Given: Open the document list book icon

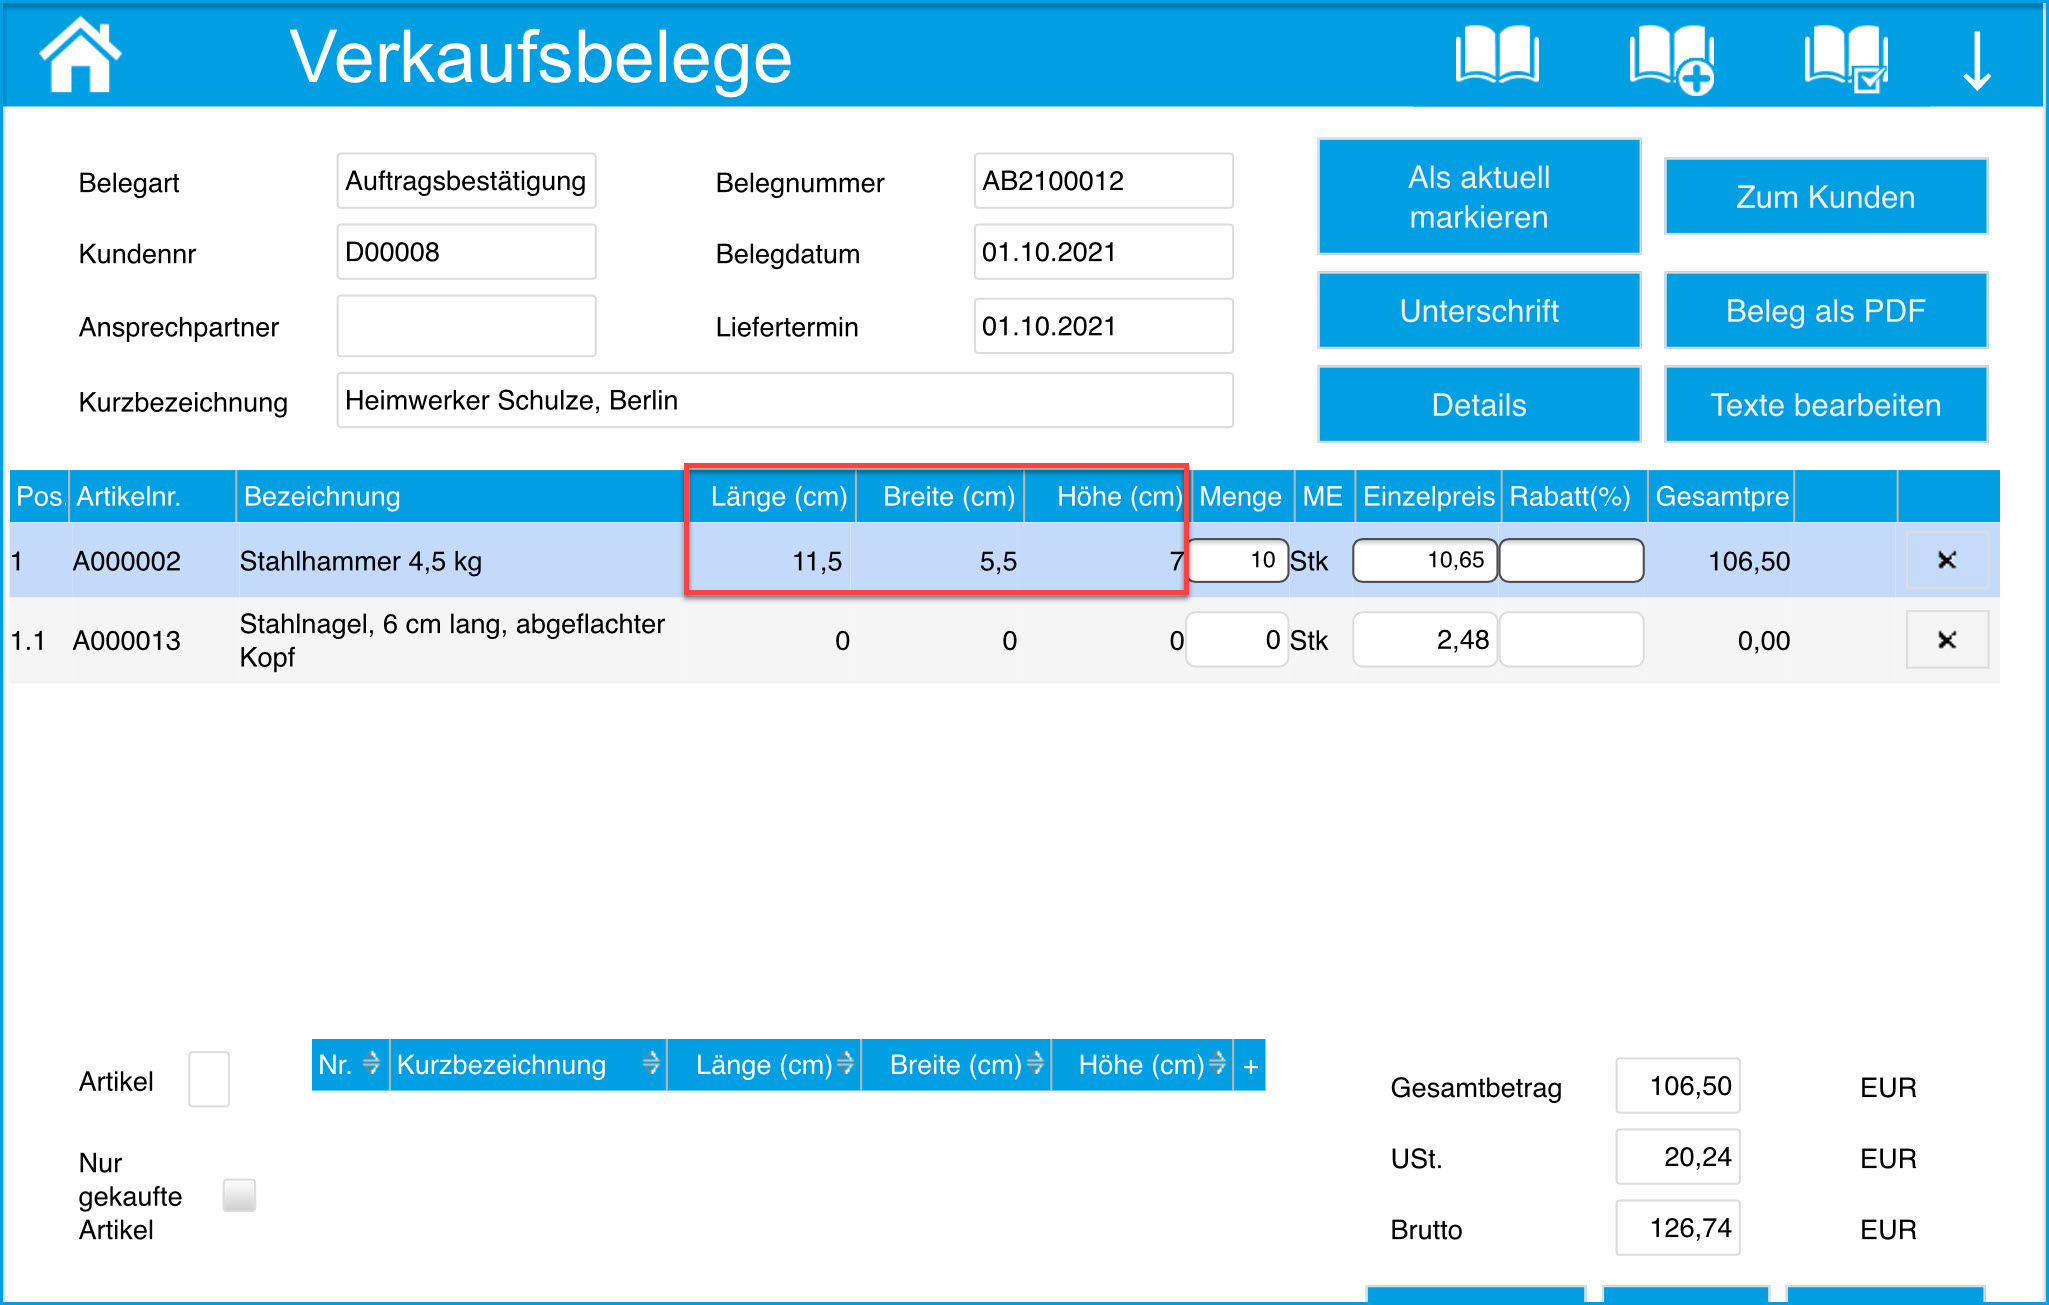Looking at the screenshot, I should tap(1496, 56).
